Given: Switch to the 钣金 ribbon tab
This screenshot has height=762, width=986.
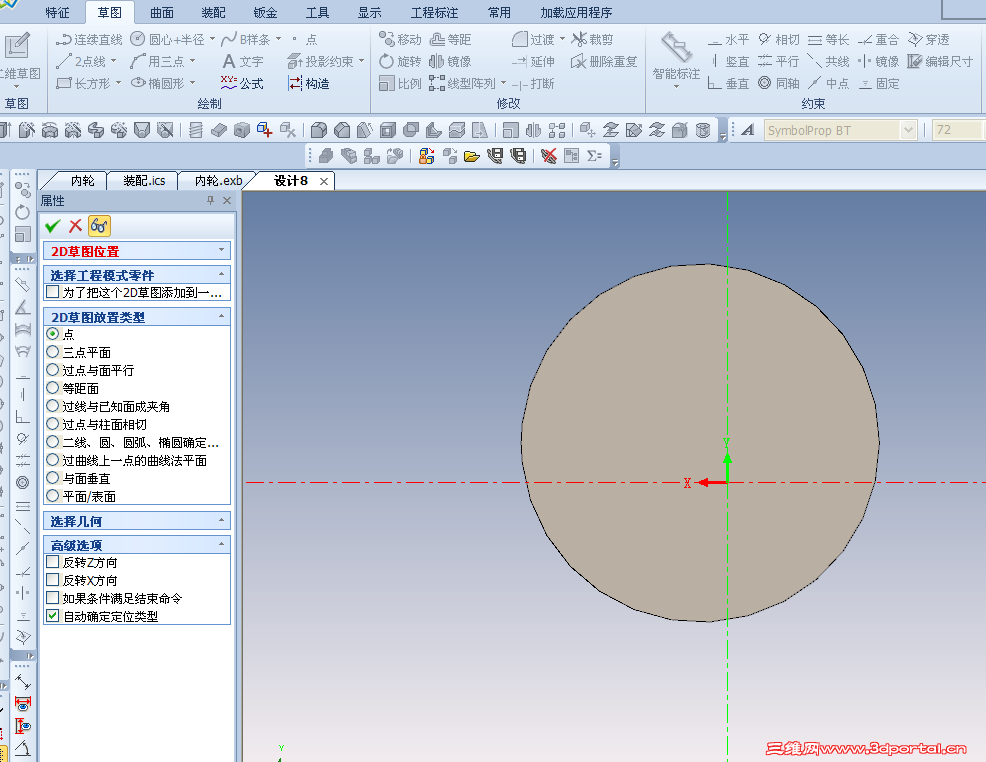Looking at the screenshot, I should [x=265, y=13].
